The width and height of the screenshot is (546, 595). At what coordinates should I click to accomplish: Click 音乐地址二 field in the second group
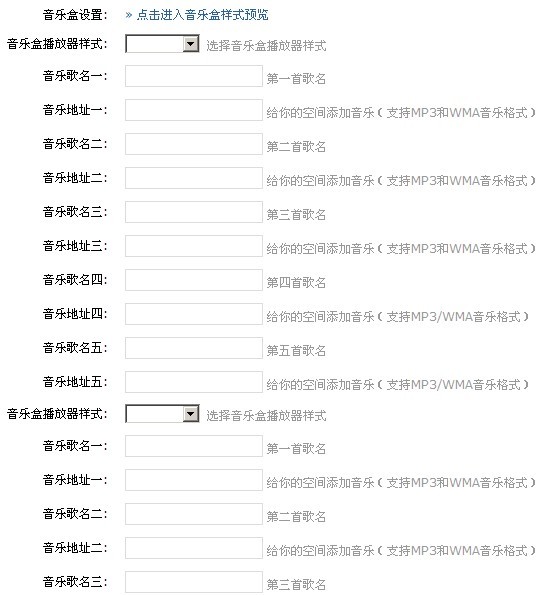pos(194,548)
